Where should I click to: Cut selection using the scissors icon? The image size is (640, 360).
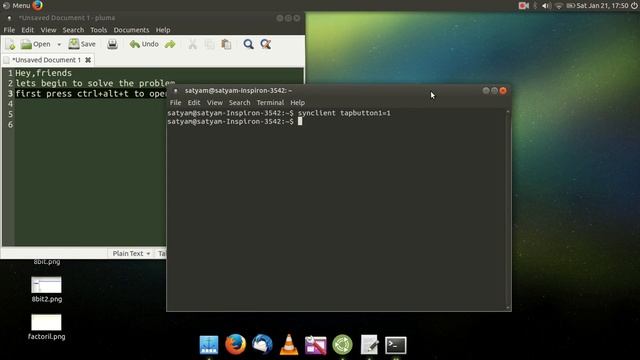tap(192, 44)
